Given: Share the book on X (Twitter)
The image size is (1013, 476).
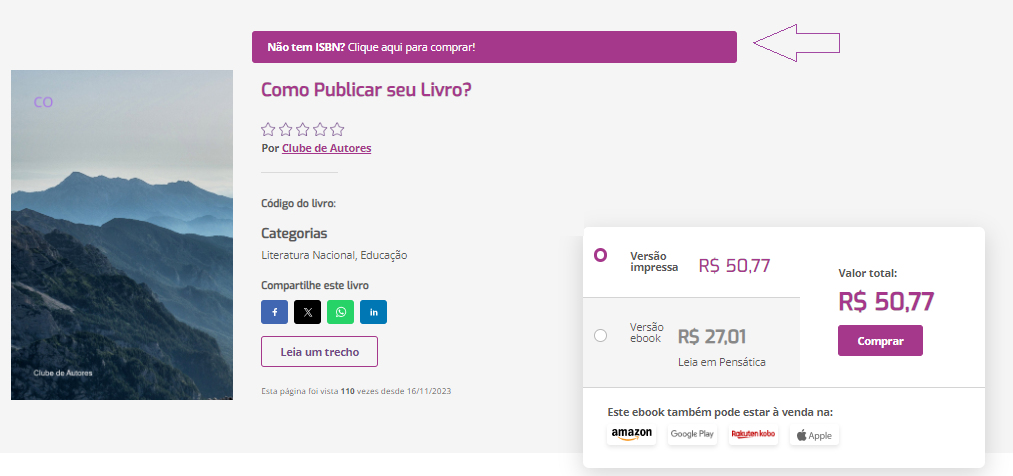Looking at the screenshot, I should (308, 312).
